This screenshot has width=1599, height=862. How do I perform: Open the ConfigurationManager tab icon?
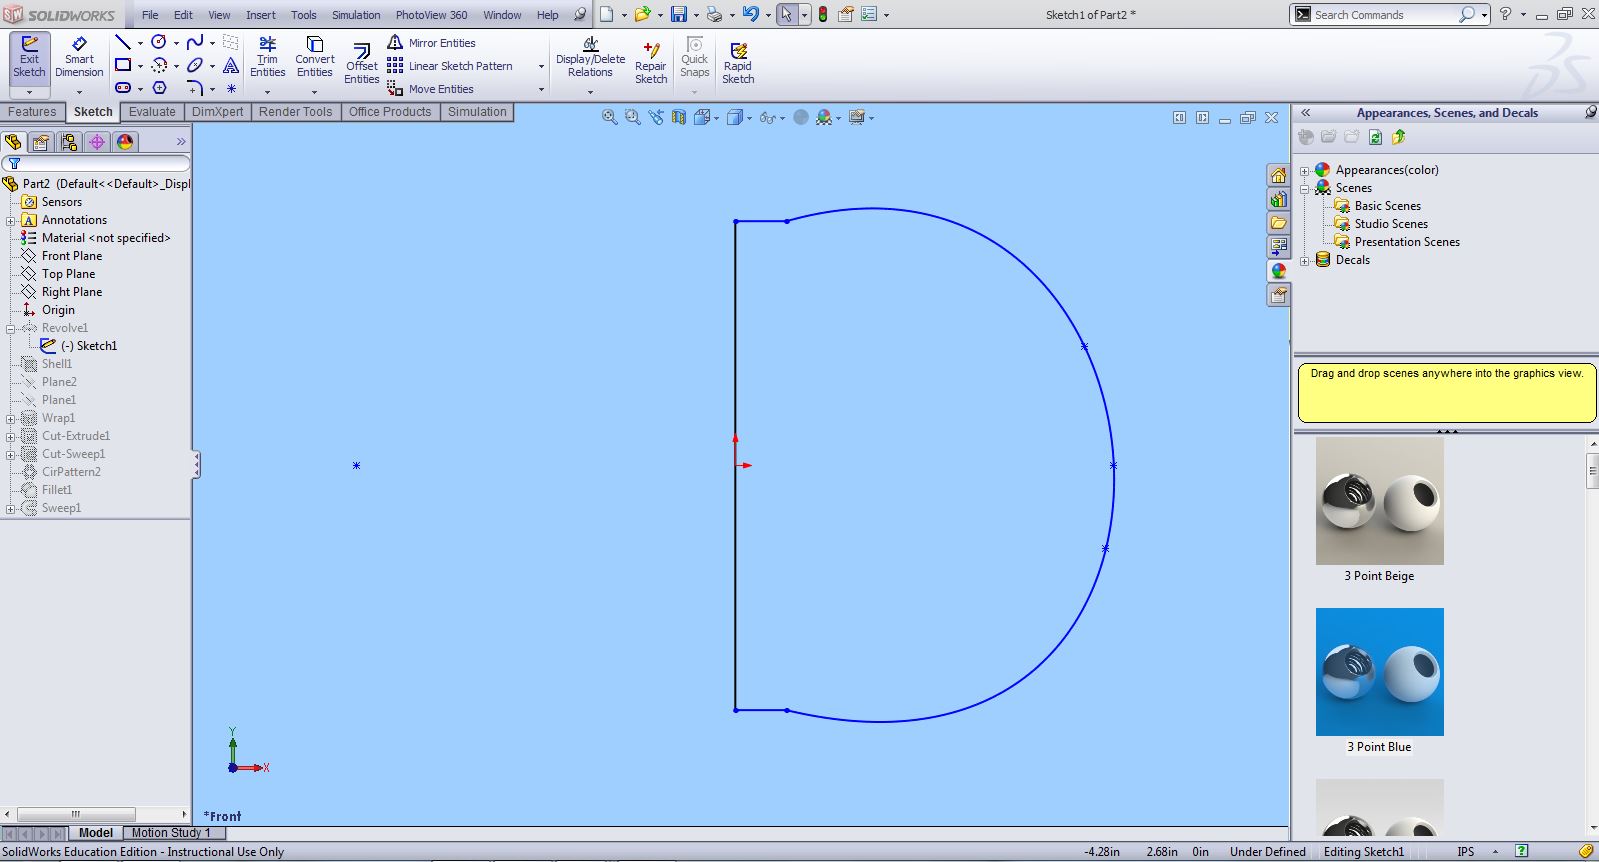(x=69, y=142)
